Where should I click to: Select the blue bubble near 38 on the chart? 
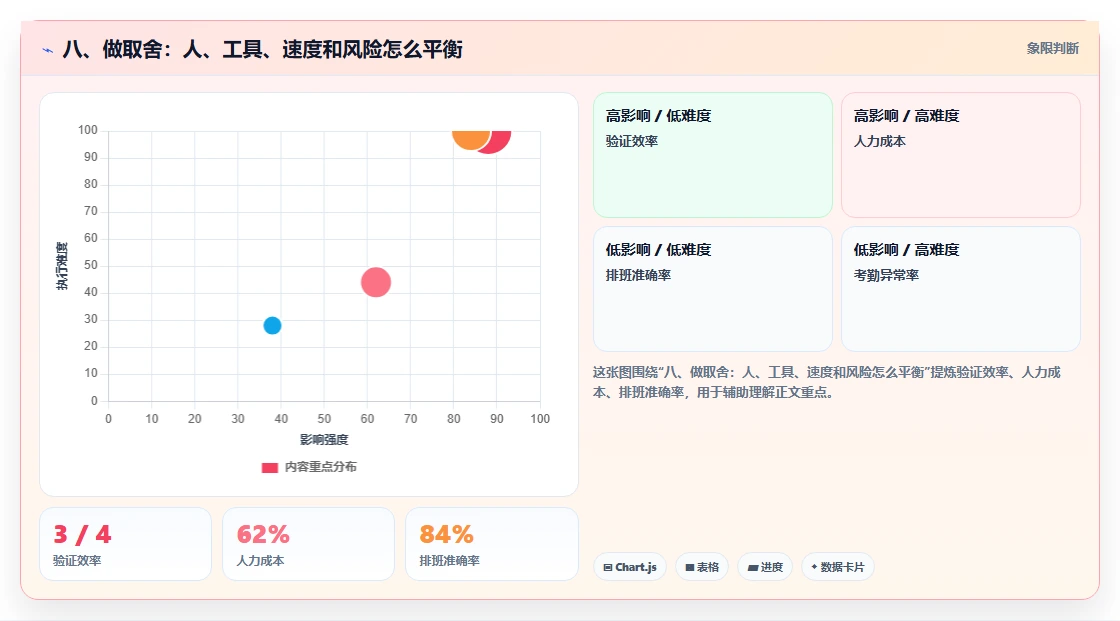point(272,325)
